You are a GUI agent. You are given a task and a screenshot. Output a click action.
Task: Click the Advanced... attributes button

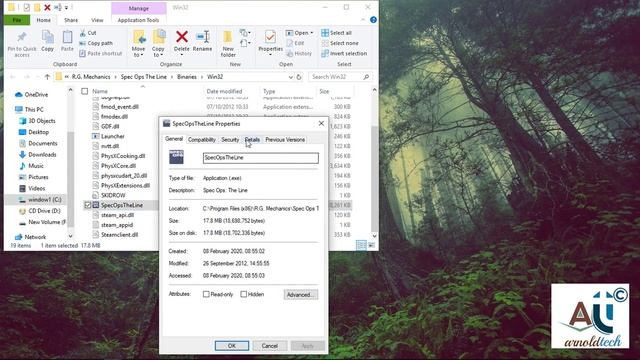(x=300, y=295)
